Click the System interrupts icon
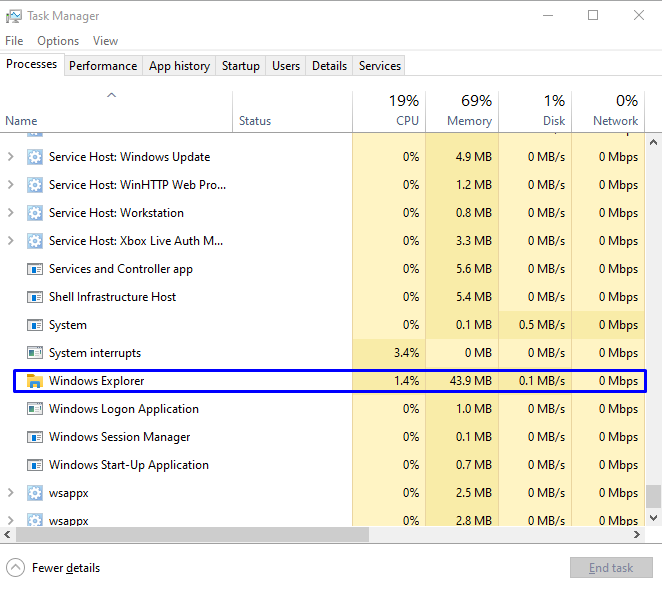Image resolution: width=662 pixels, height=589 pixels. click(35, 353)
